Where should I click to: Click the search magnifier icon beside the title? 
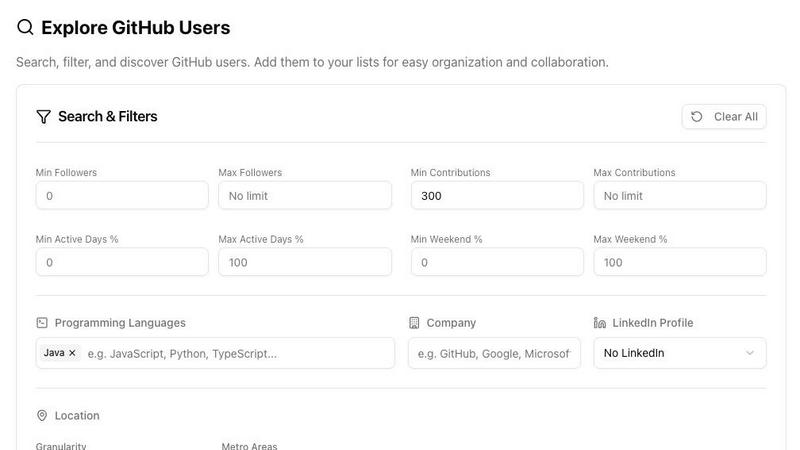26,28
